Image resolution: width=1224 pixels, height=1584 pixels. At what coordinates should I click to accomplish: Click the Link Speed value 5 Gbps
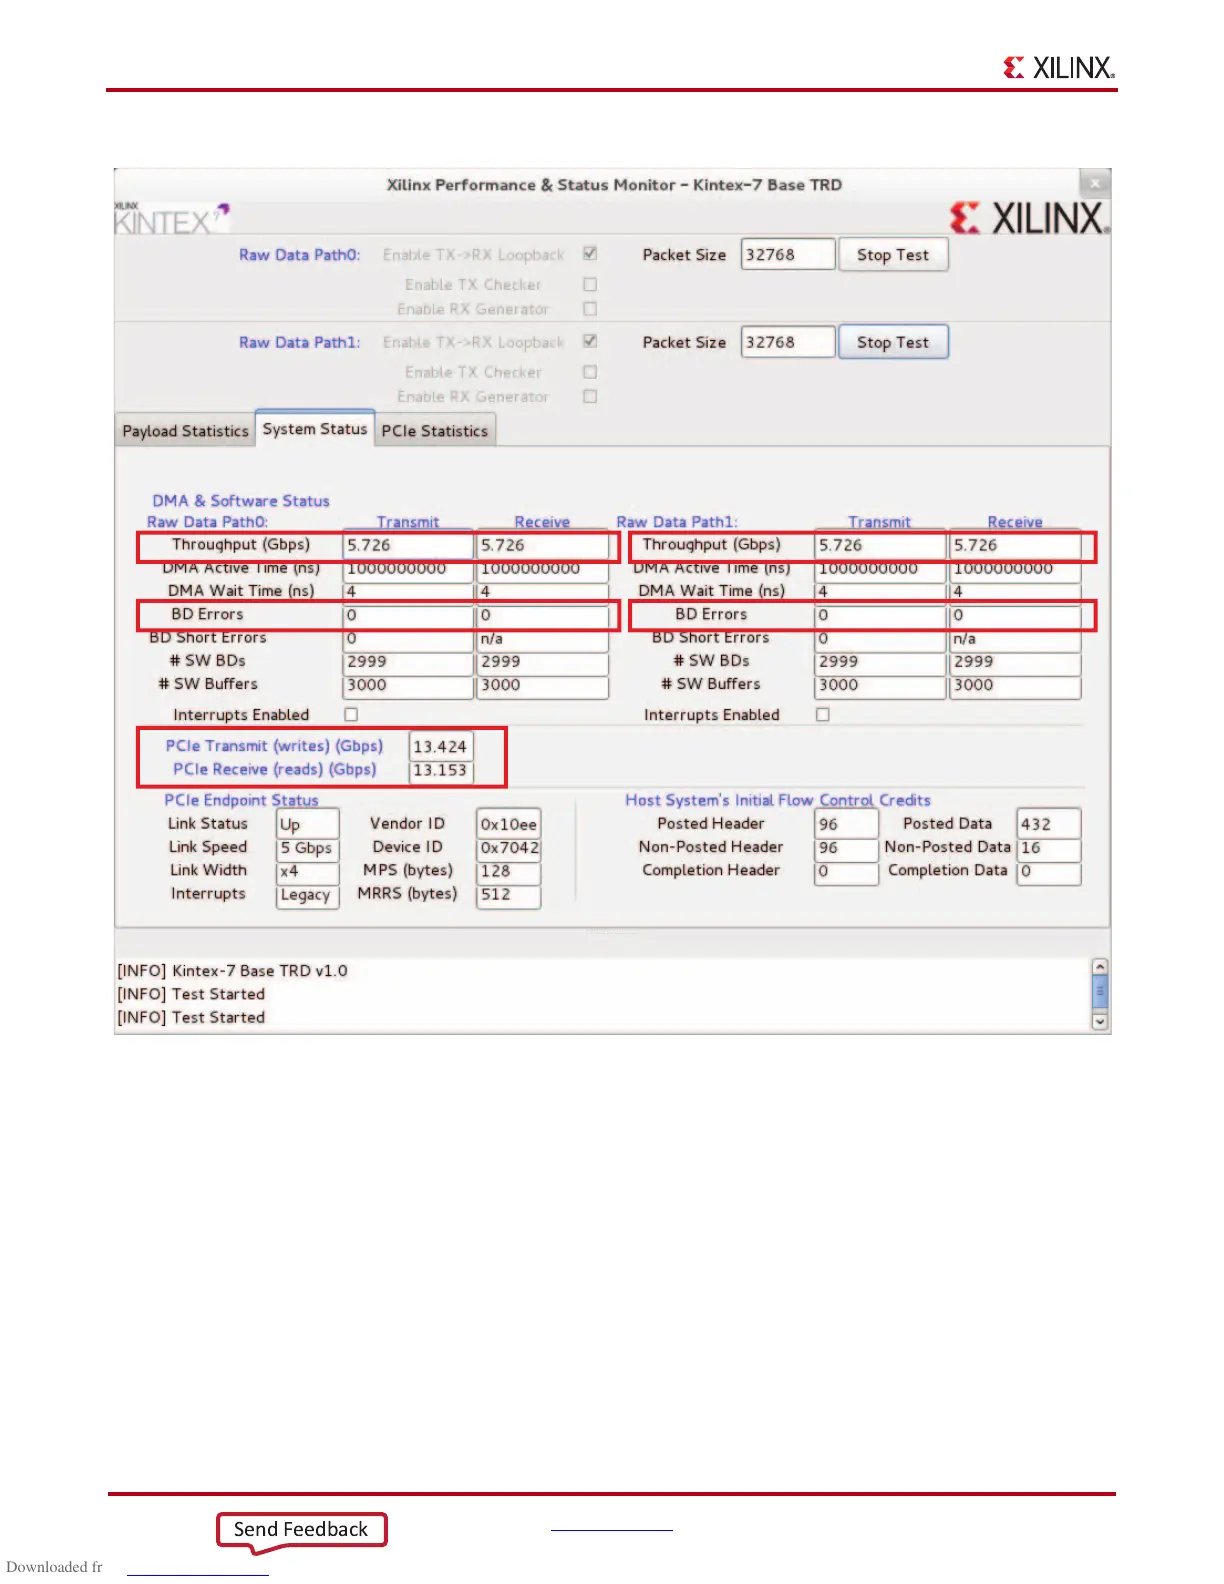pyautogui.click(x=308, y=849)
